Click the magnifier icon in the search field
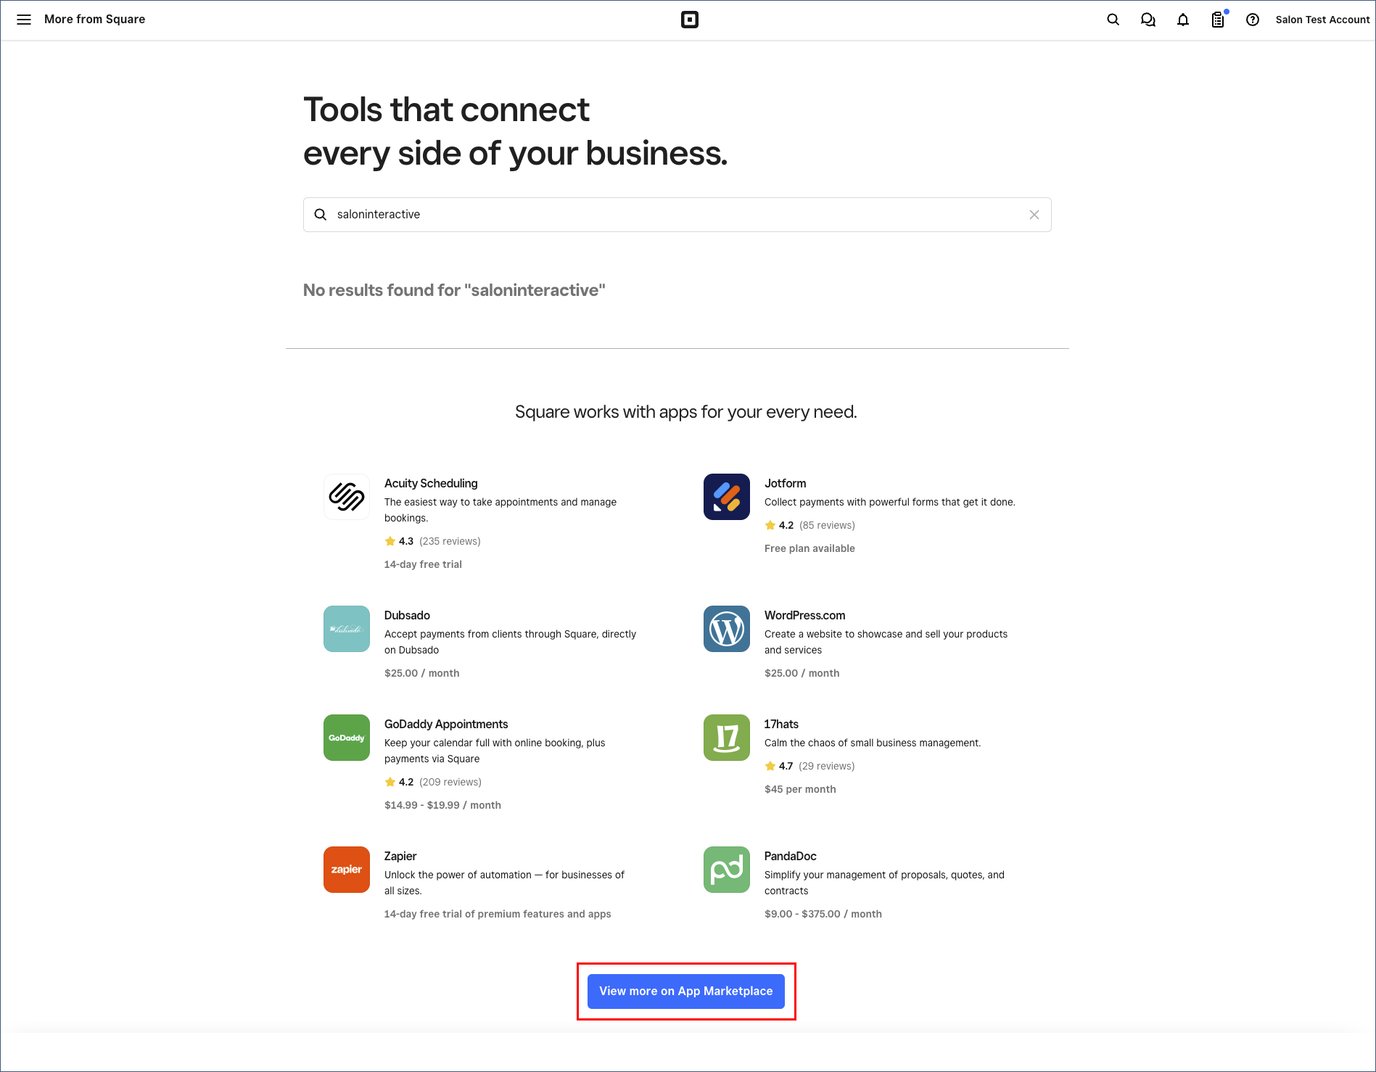 point(321,215)
